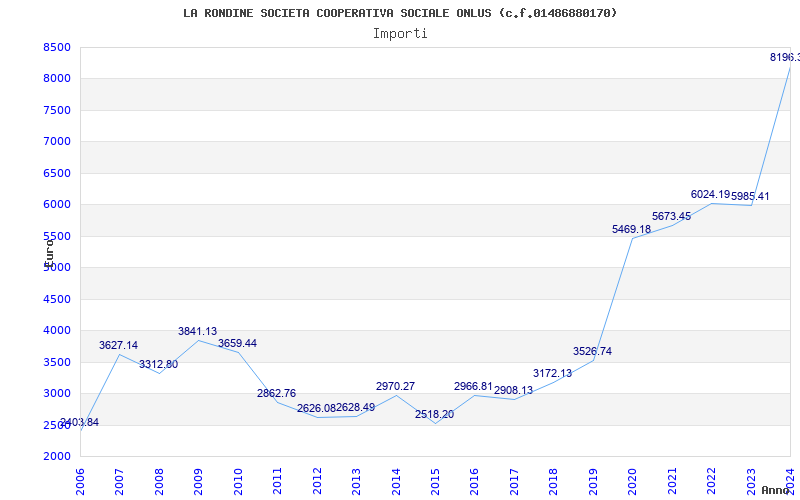
Task: Select the 3659.44 data label
Action: pos(237,343)
